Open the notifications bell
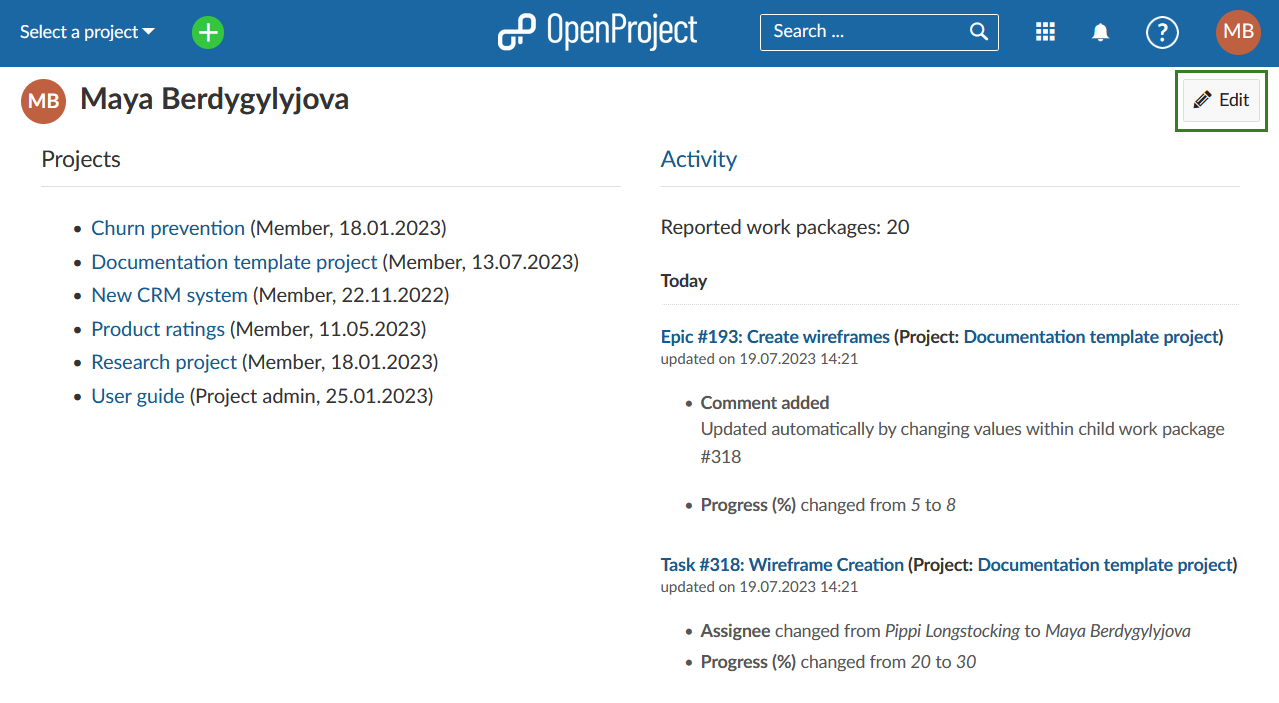The width and height of the screenshot is (1279, 703). click(1100, 32)
